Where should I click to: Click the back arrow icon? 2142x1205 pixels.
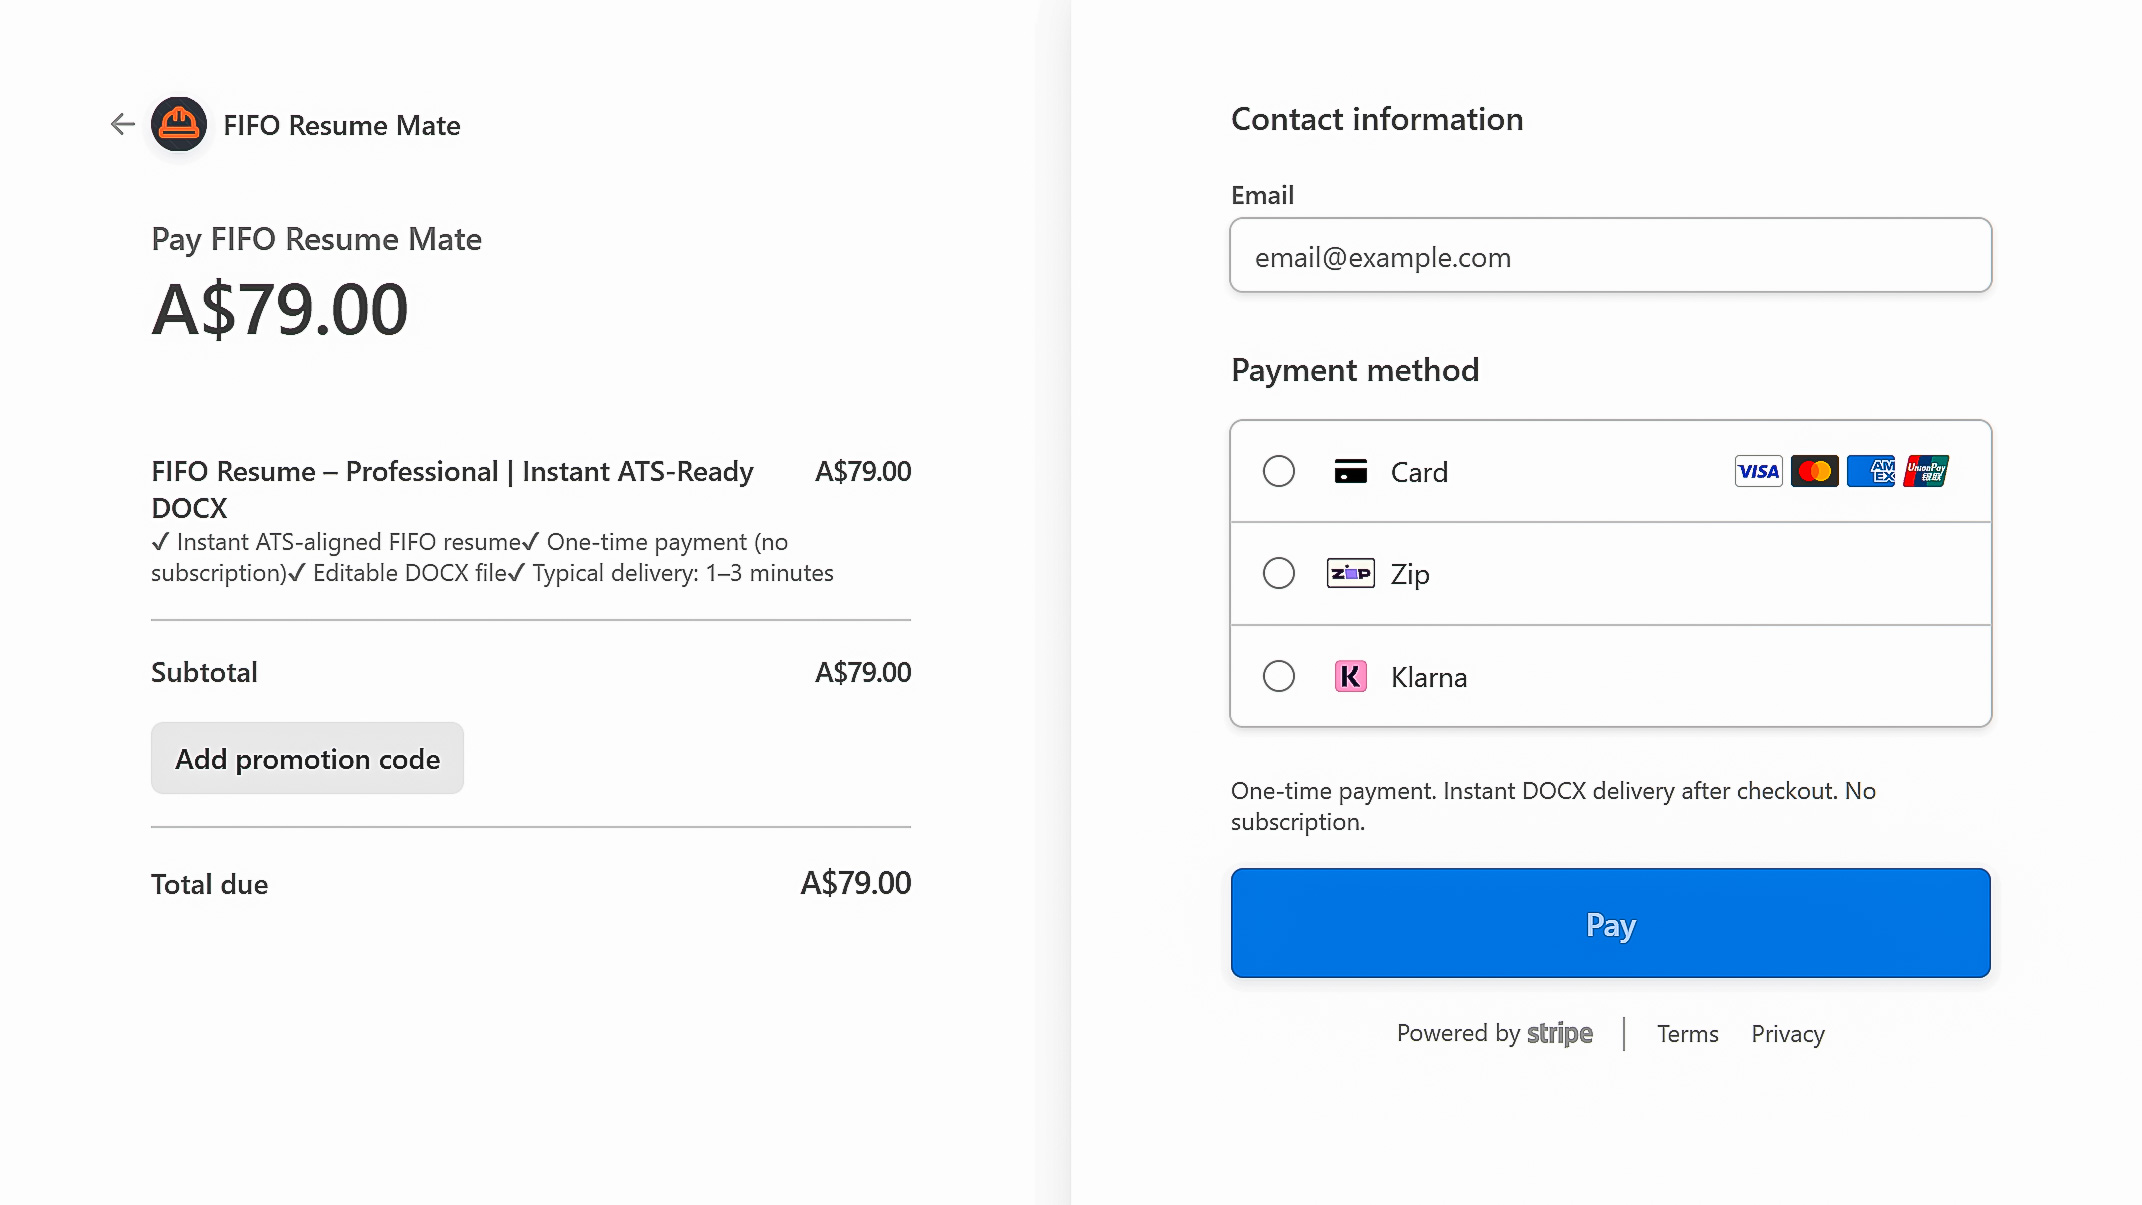122,124
